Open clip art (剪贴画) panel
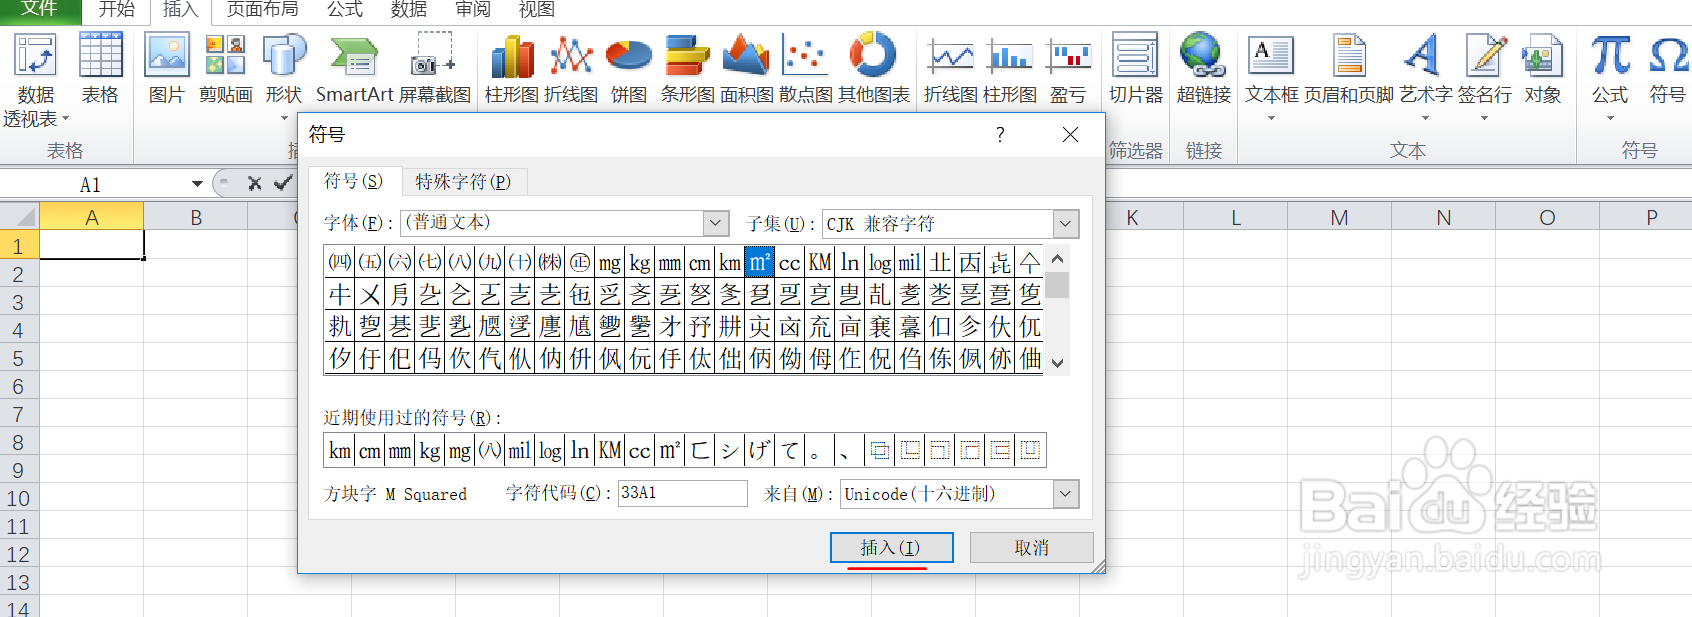 226,68
